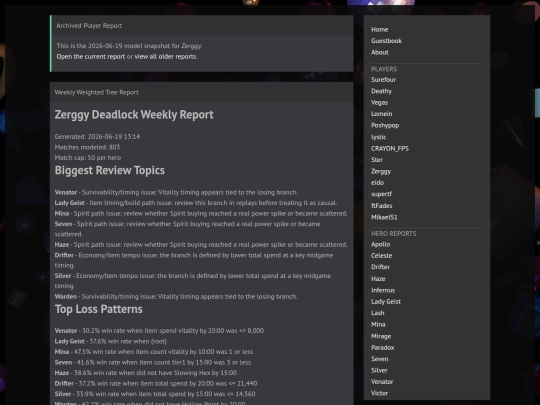Image resolution: width=540 pixels, height=405 pixels.
Task: Open Celeste hero report
Action: point(382,256)
